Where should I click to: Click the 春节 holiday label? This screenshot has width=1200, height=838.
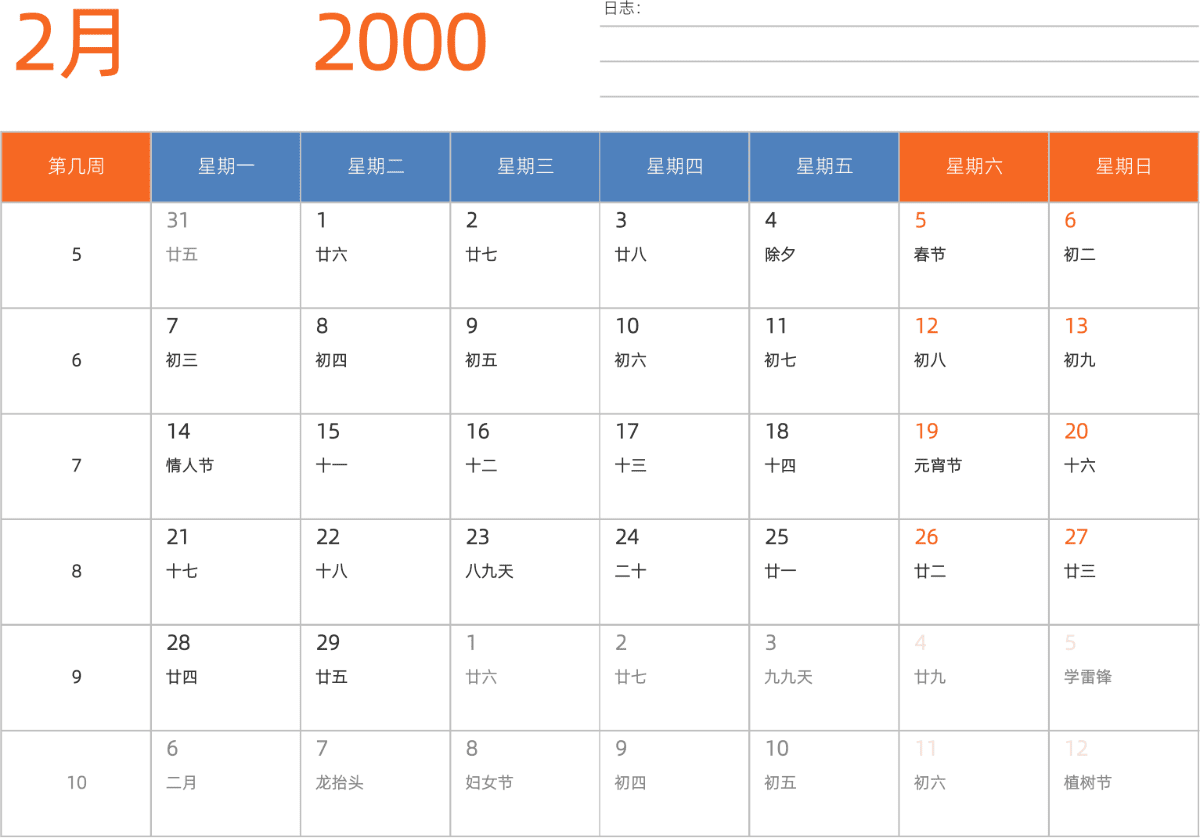click(x=930, y=255)
